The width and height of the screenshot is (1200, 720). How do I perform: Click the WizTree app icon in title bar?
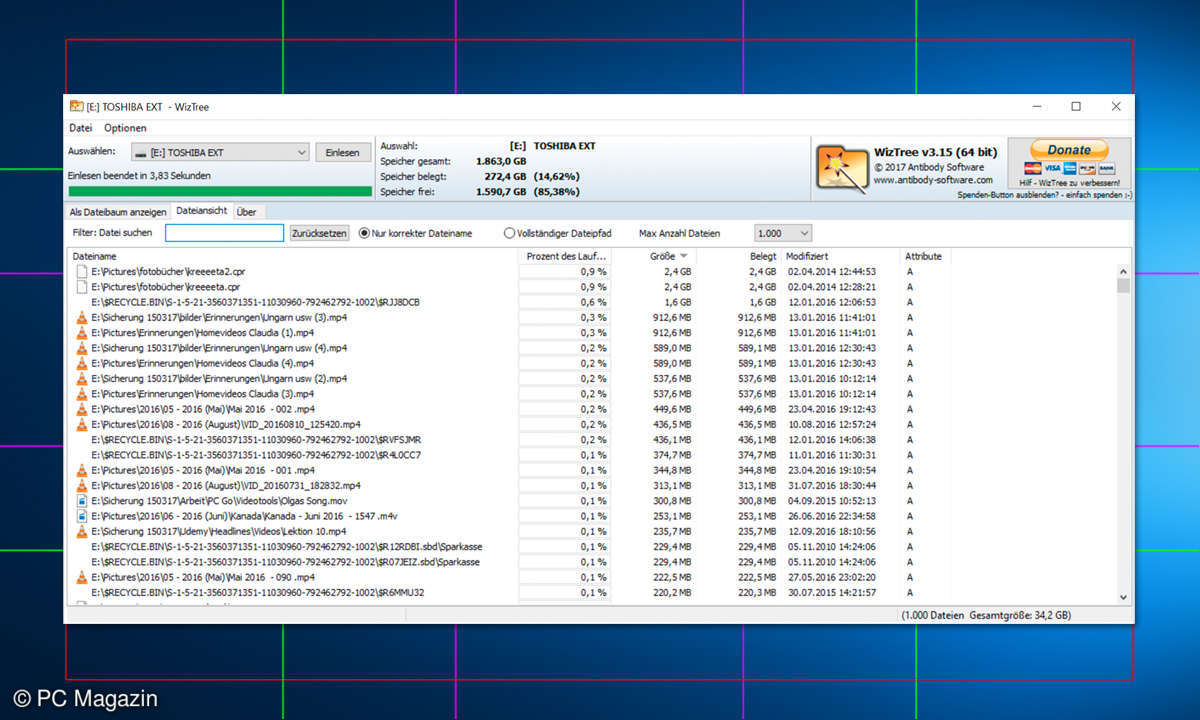[76, 107]
